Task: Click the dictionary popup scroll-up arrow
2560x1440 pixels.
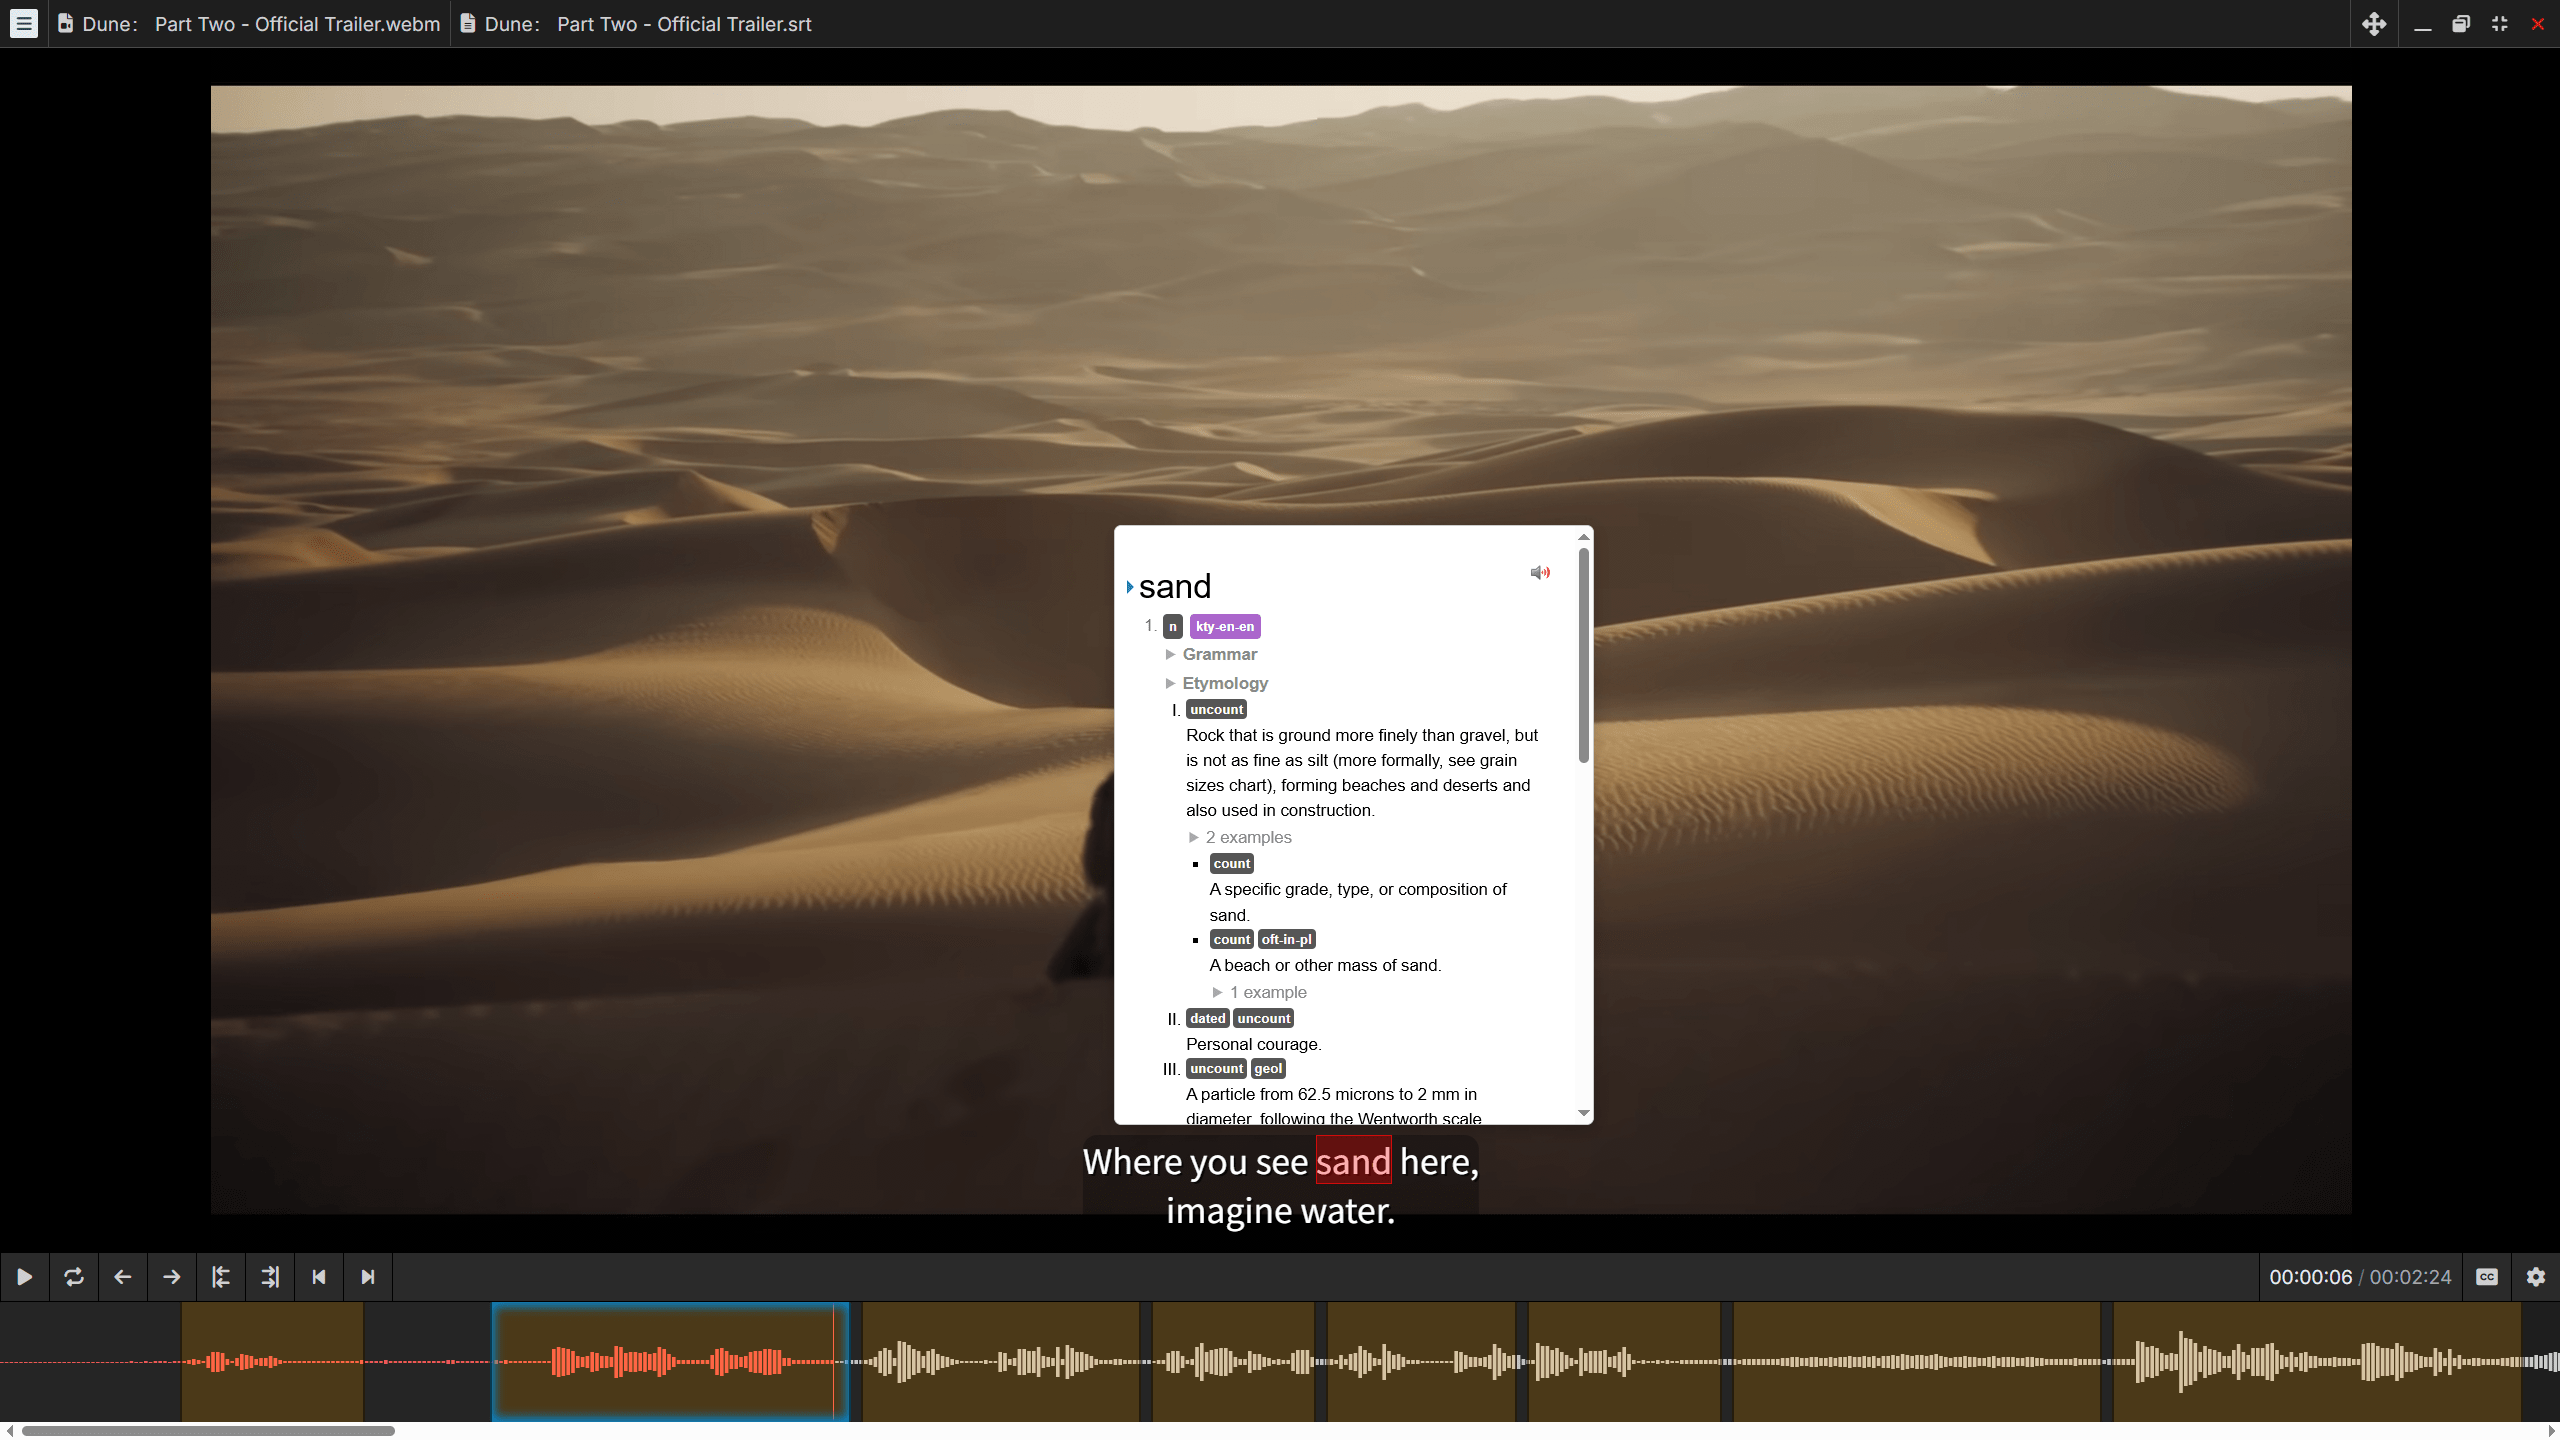Action: (x=1583, y=537)
